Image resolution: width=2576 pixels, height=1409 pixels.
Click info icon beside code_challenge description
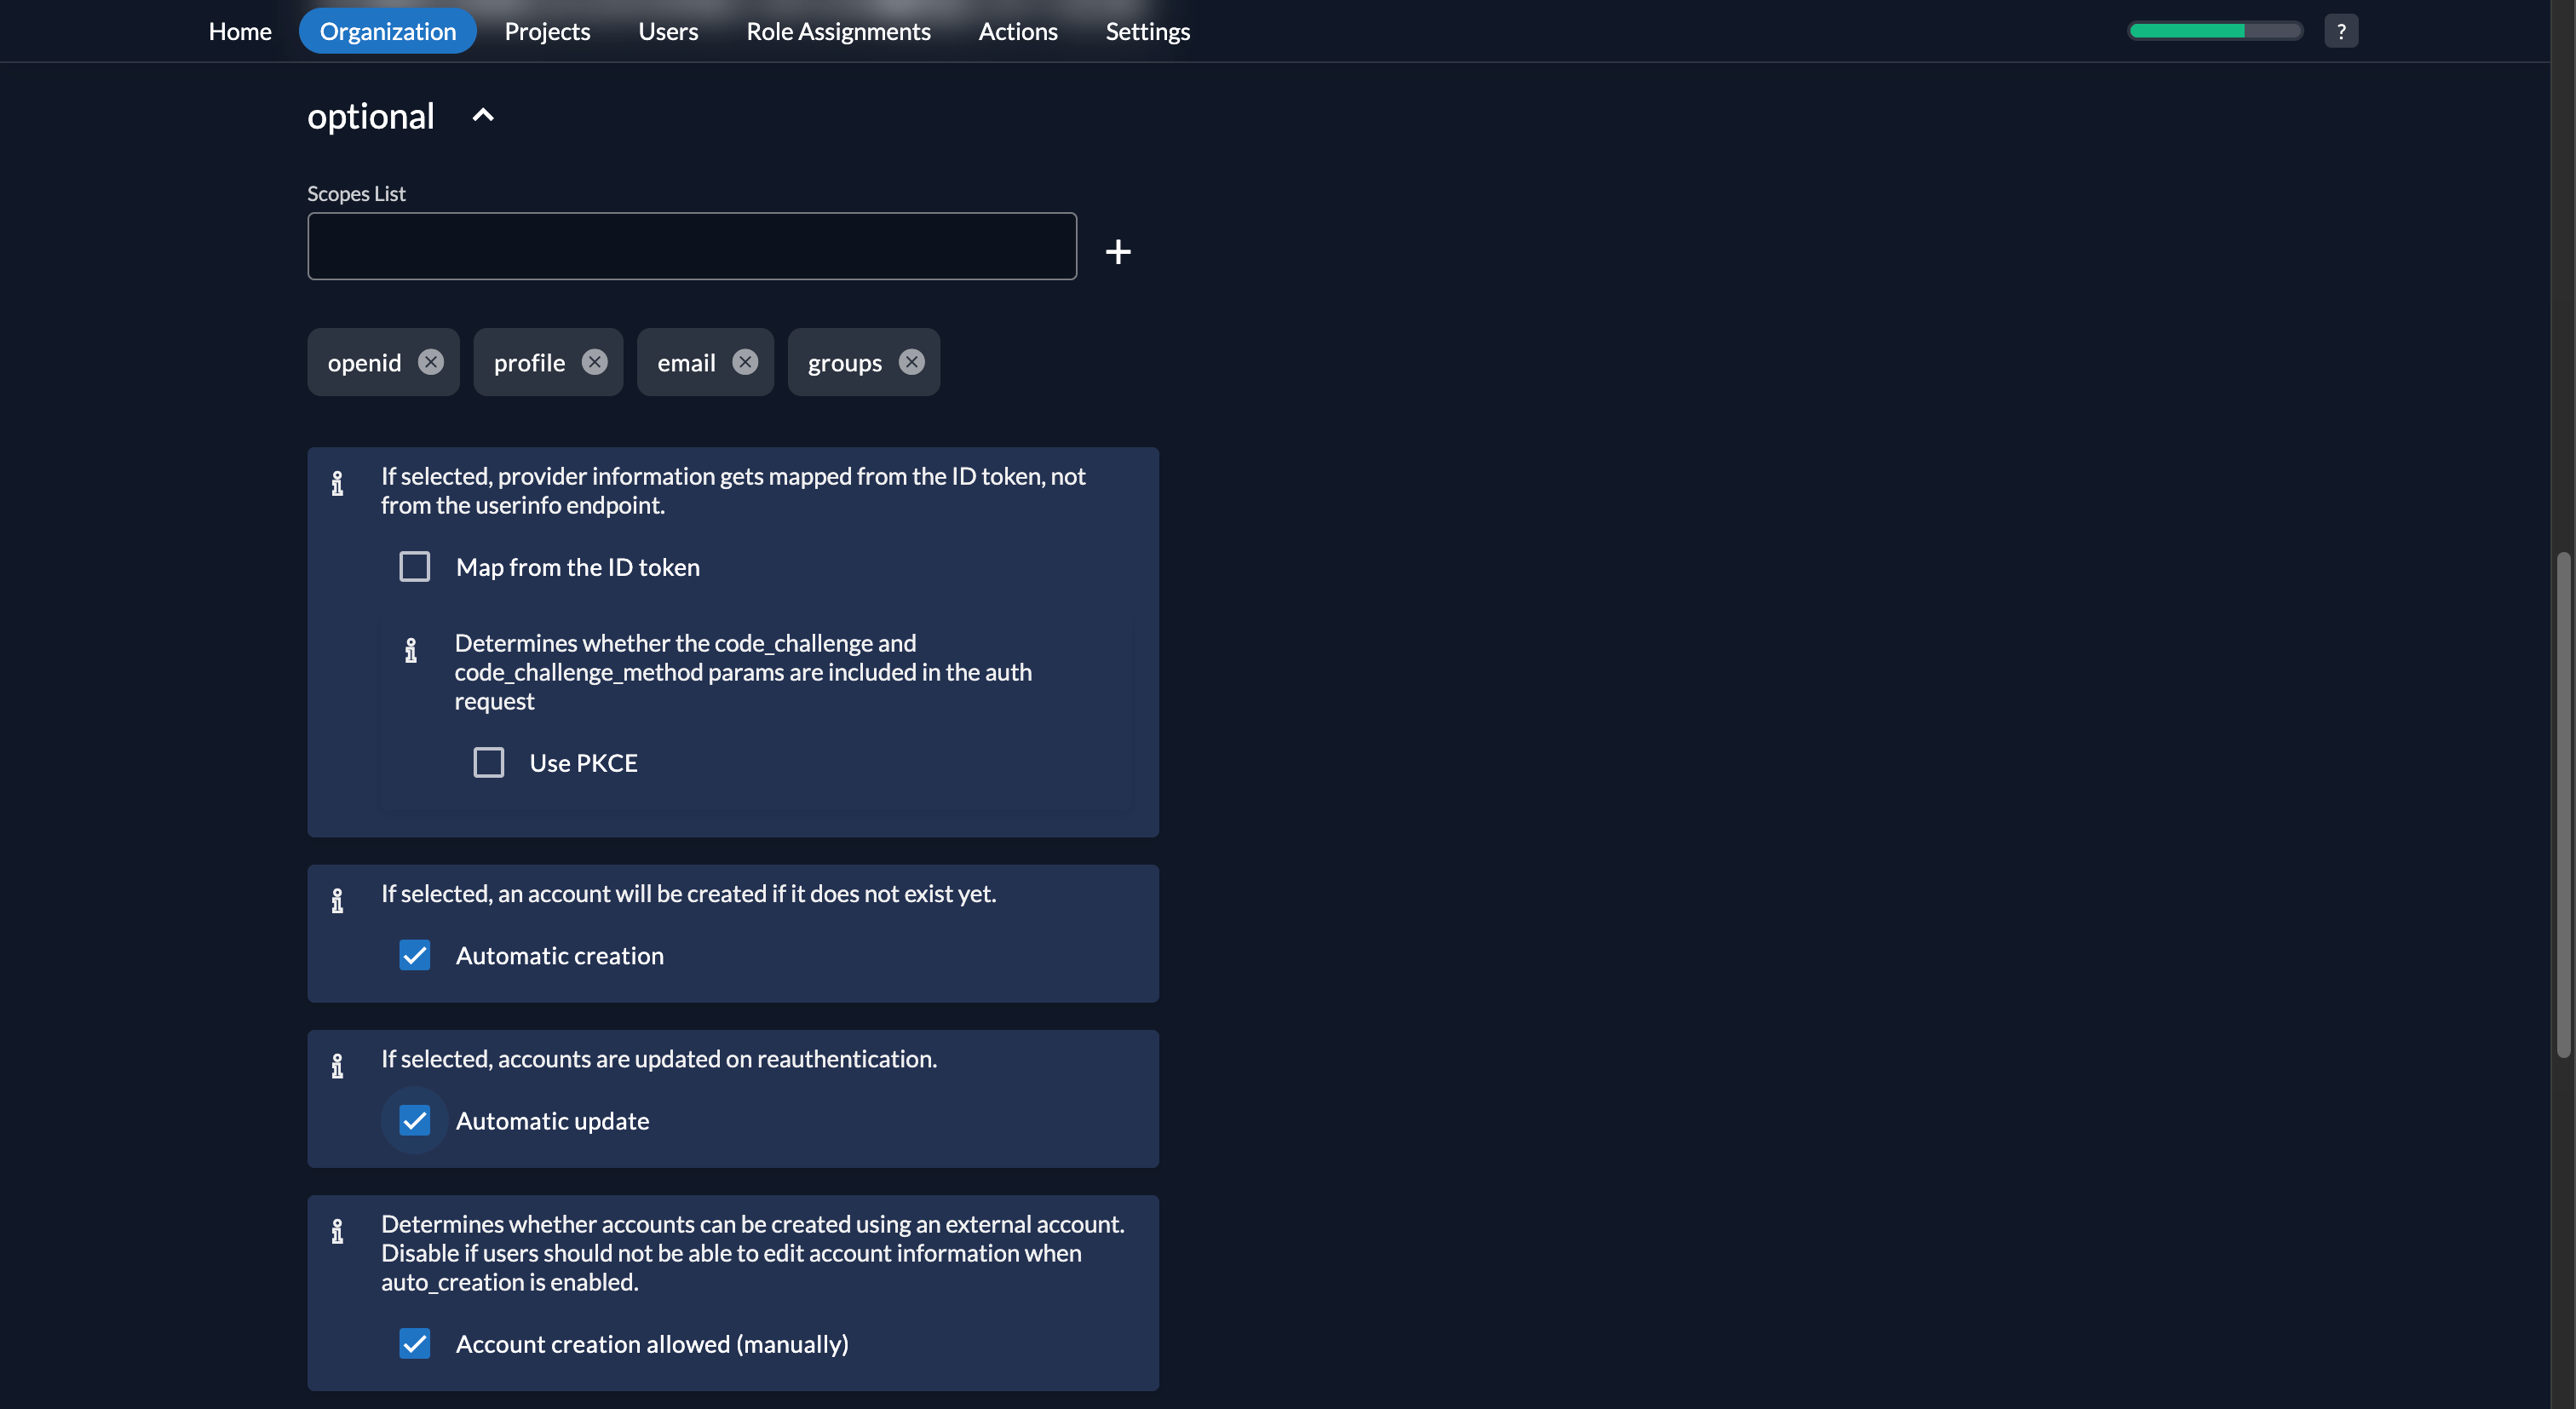411,651
